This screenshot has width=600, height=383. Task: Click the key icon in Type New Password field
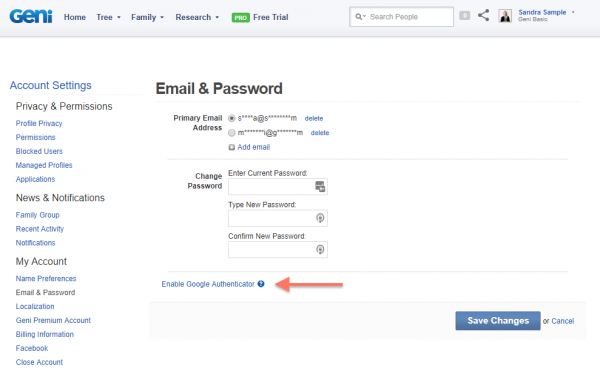tap(320, 218)
